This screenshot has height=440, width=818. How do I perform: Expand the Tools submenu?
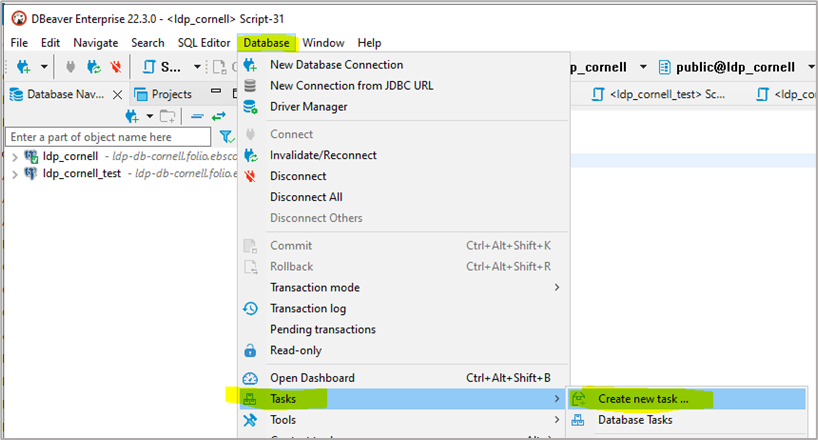point(404,420)
